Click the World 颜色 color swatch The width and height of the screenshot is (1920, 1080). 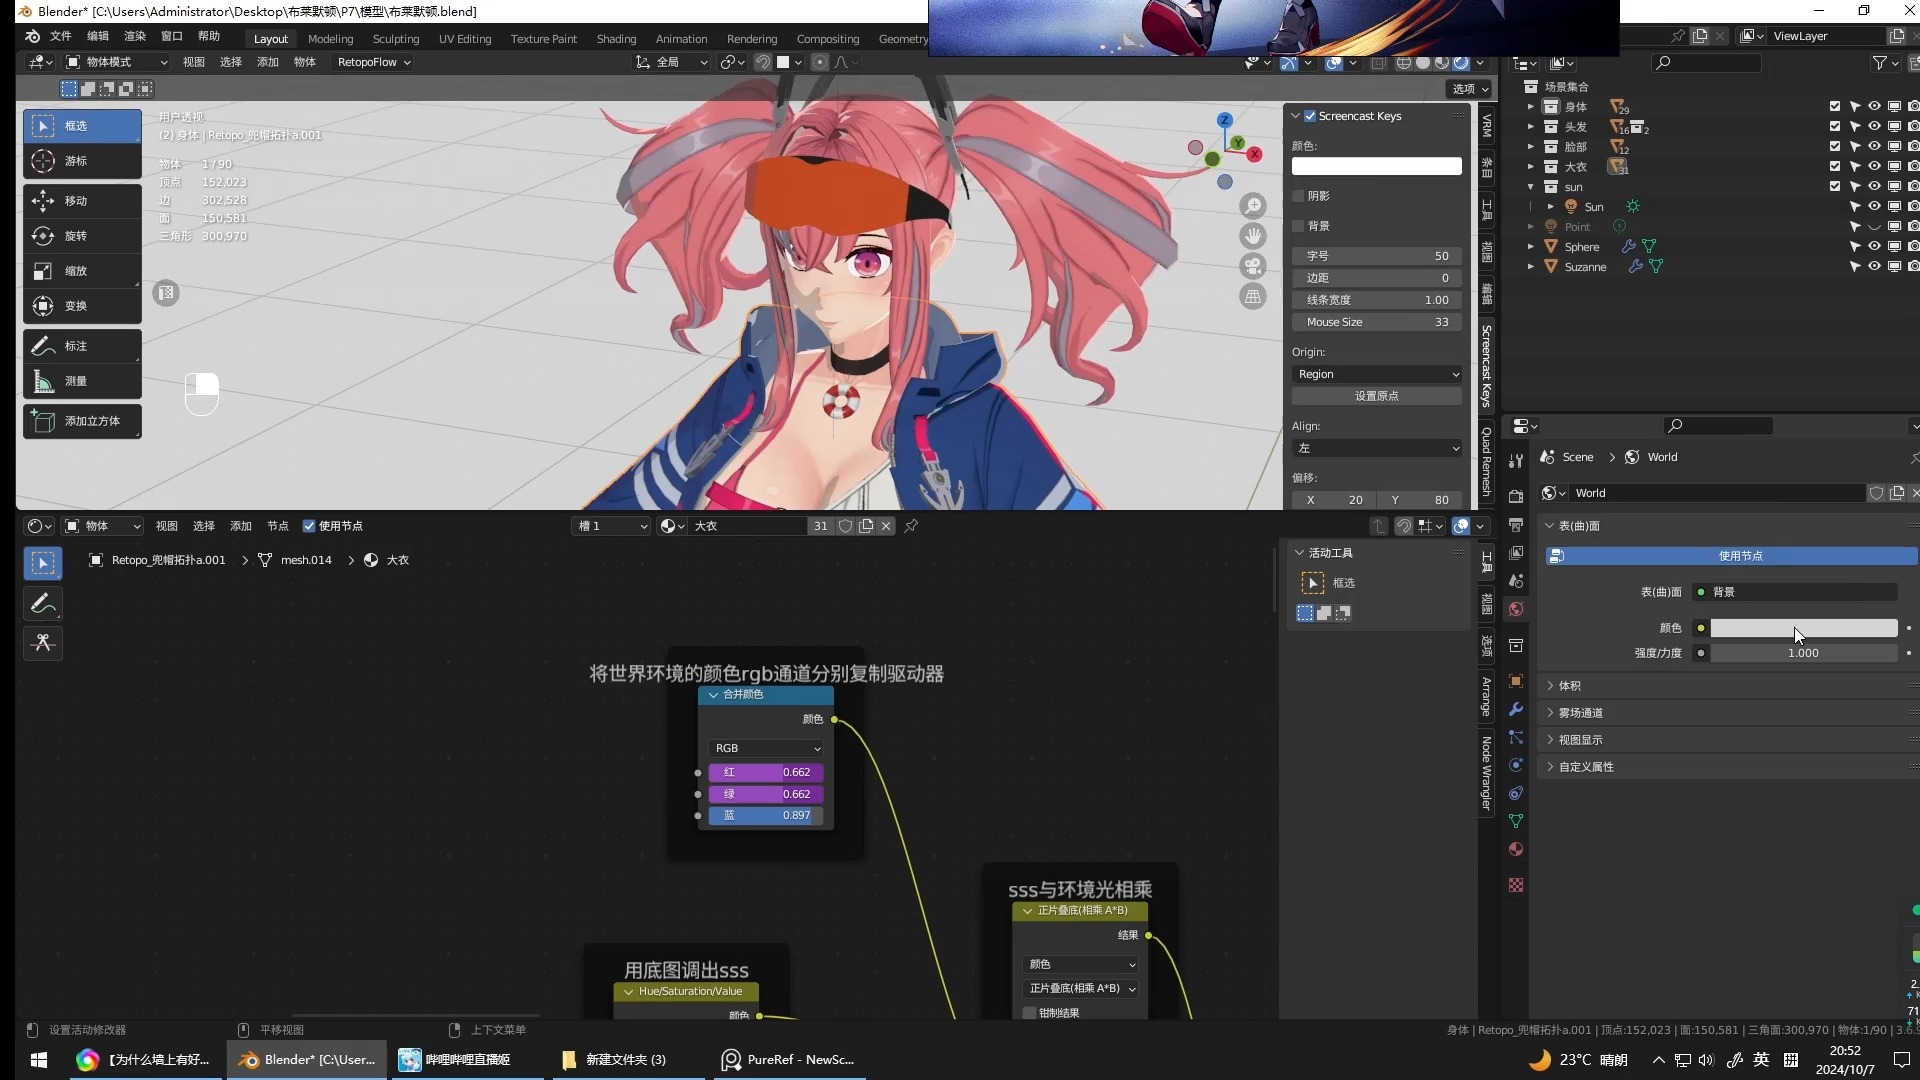1804,628
